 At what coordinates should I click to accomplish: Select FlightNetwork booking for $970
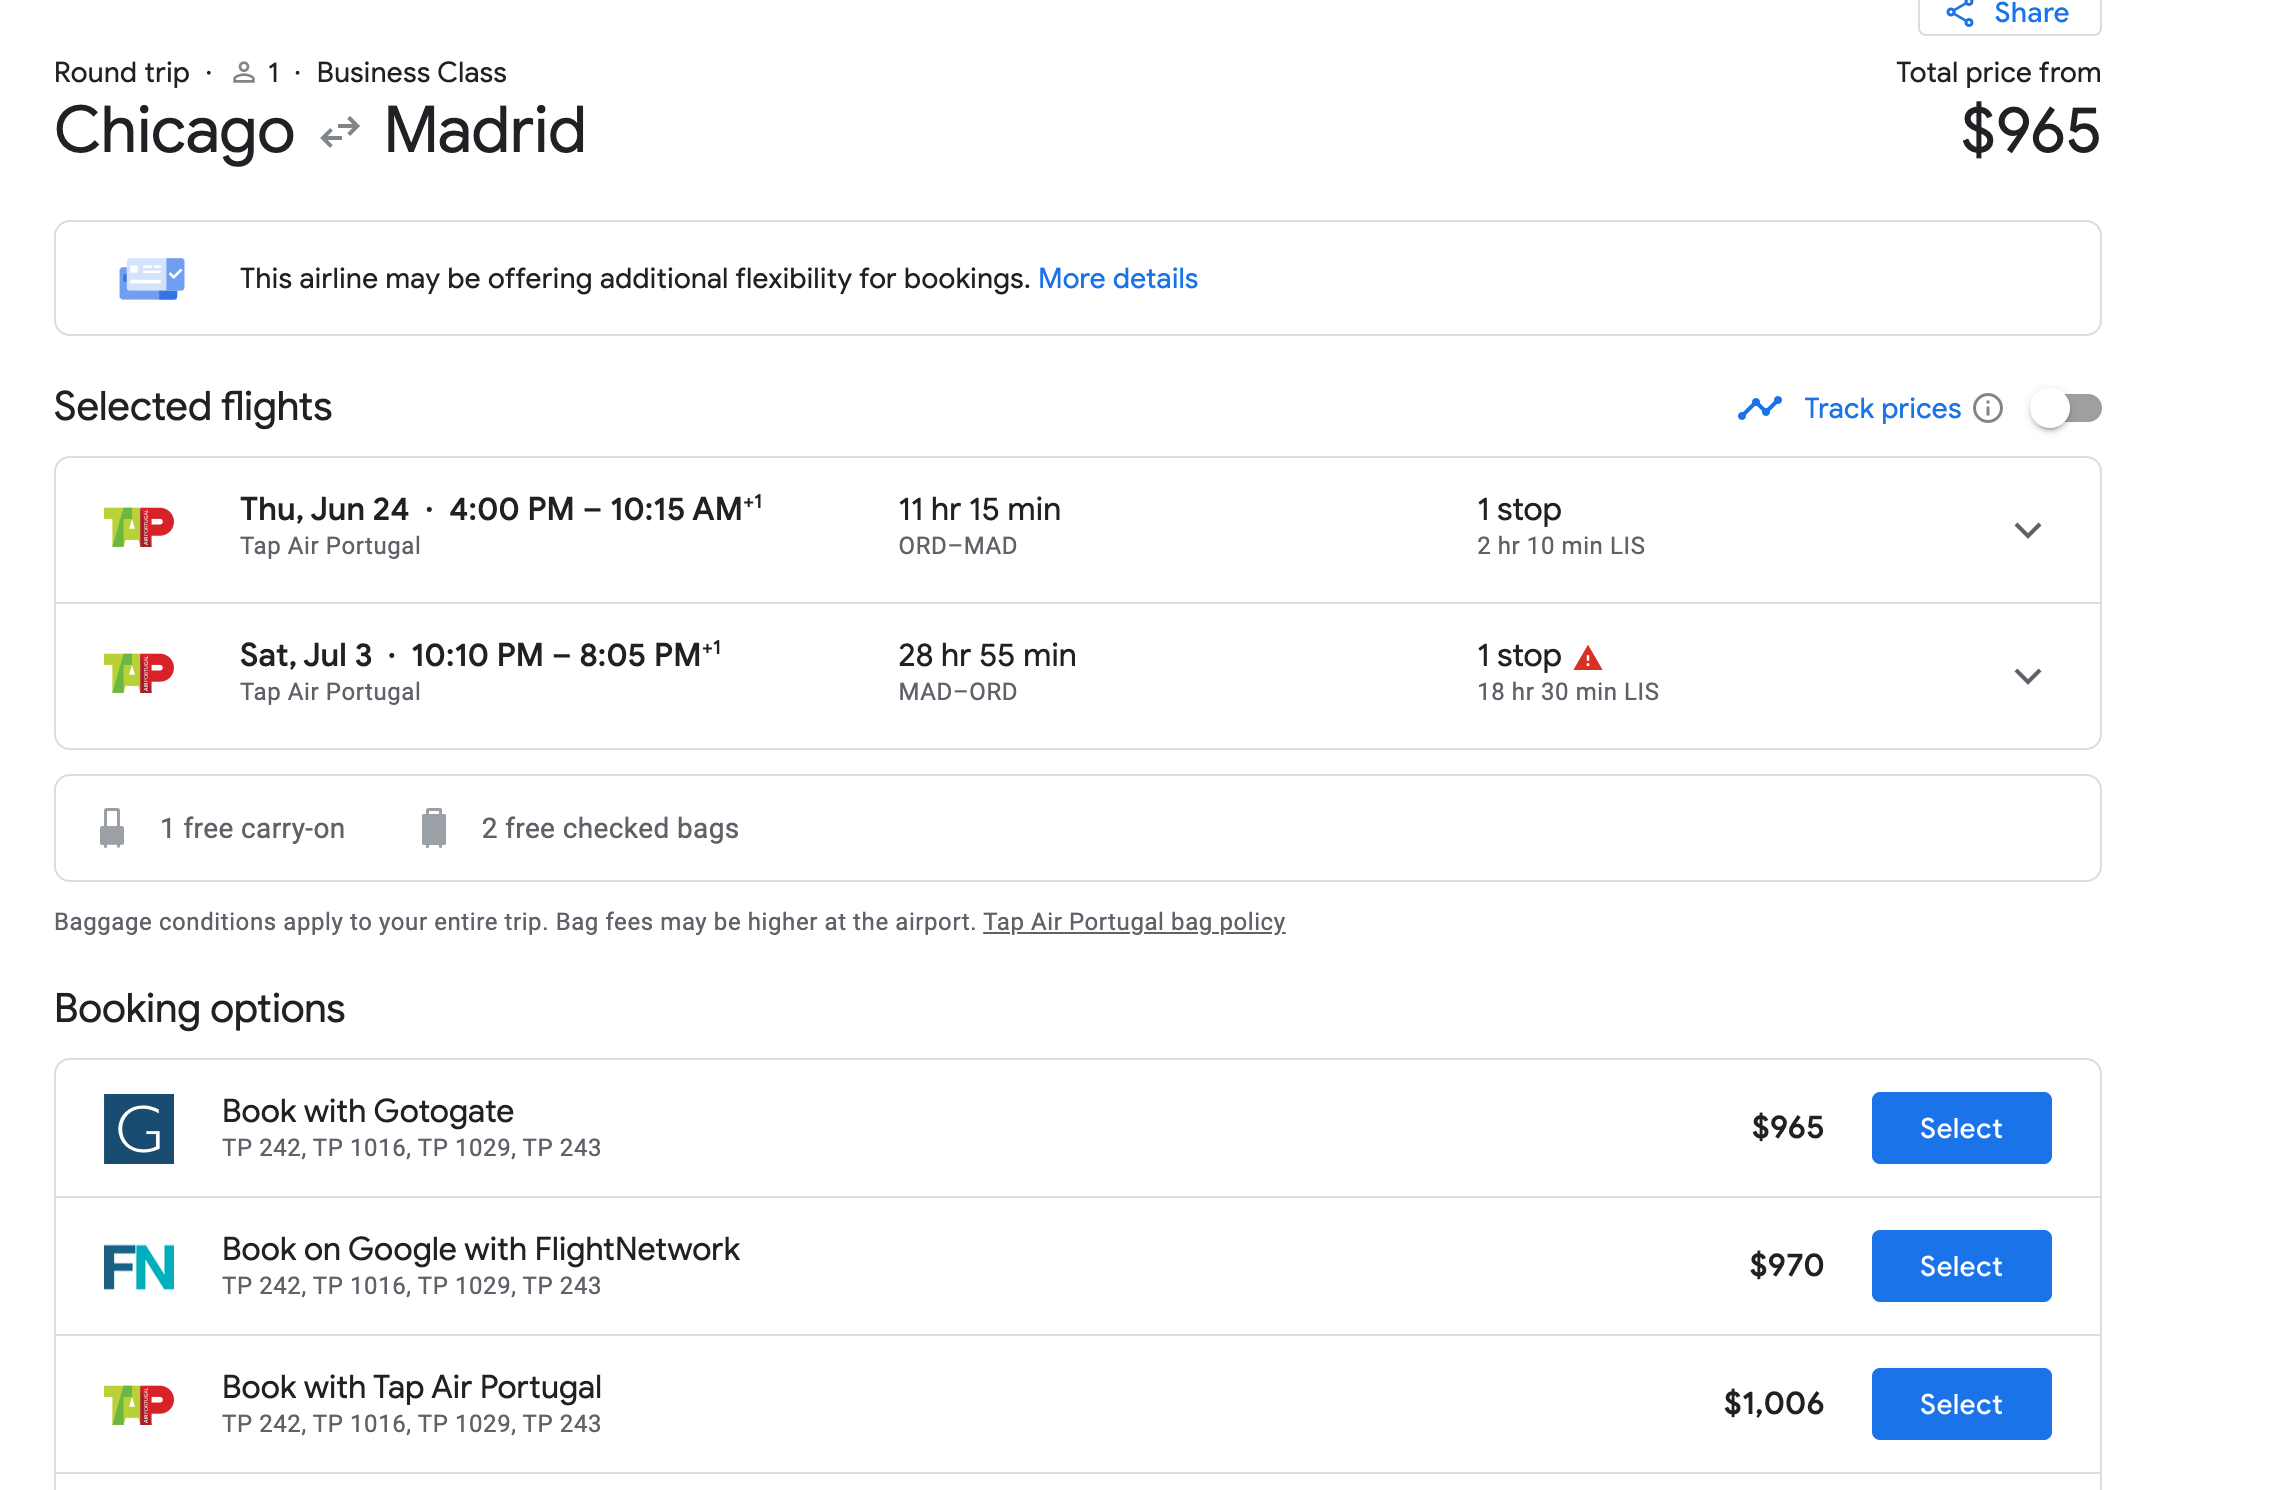coord(1961,1266)
